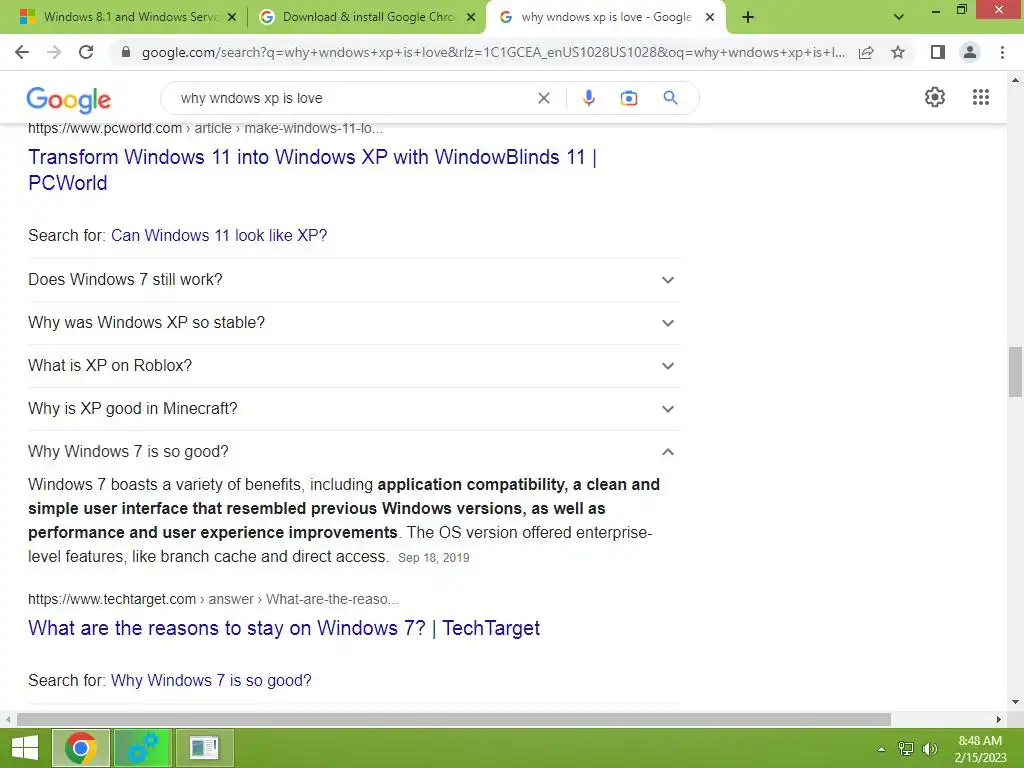Expand Does Windows 7 still work question
Screen dimensions: 1024x768
tap(353, 280)
